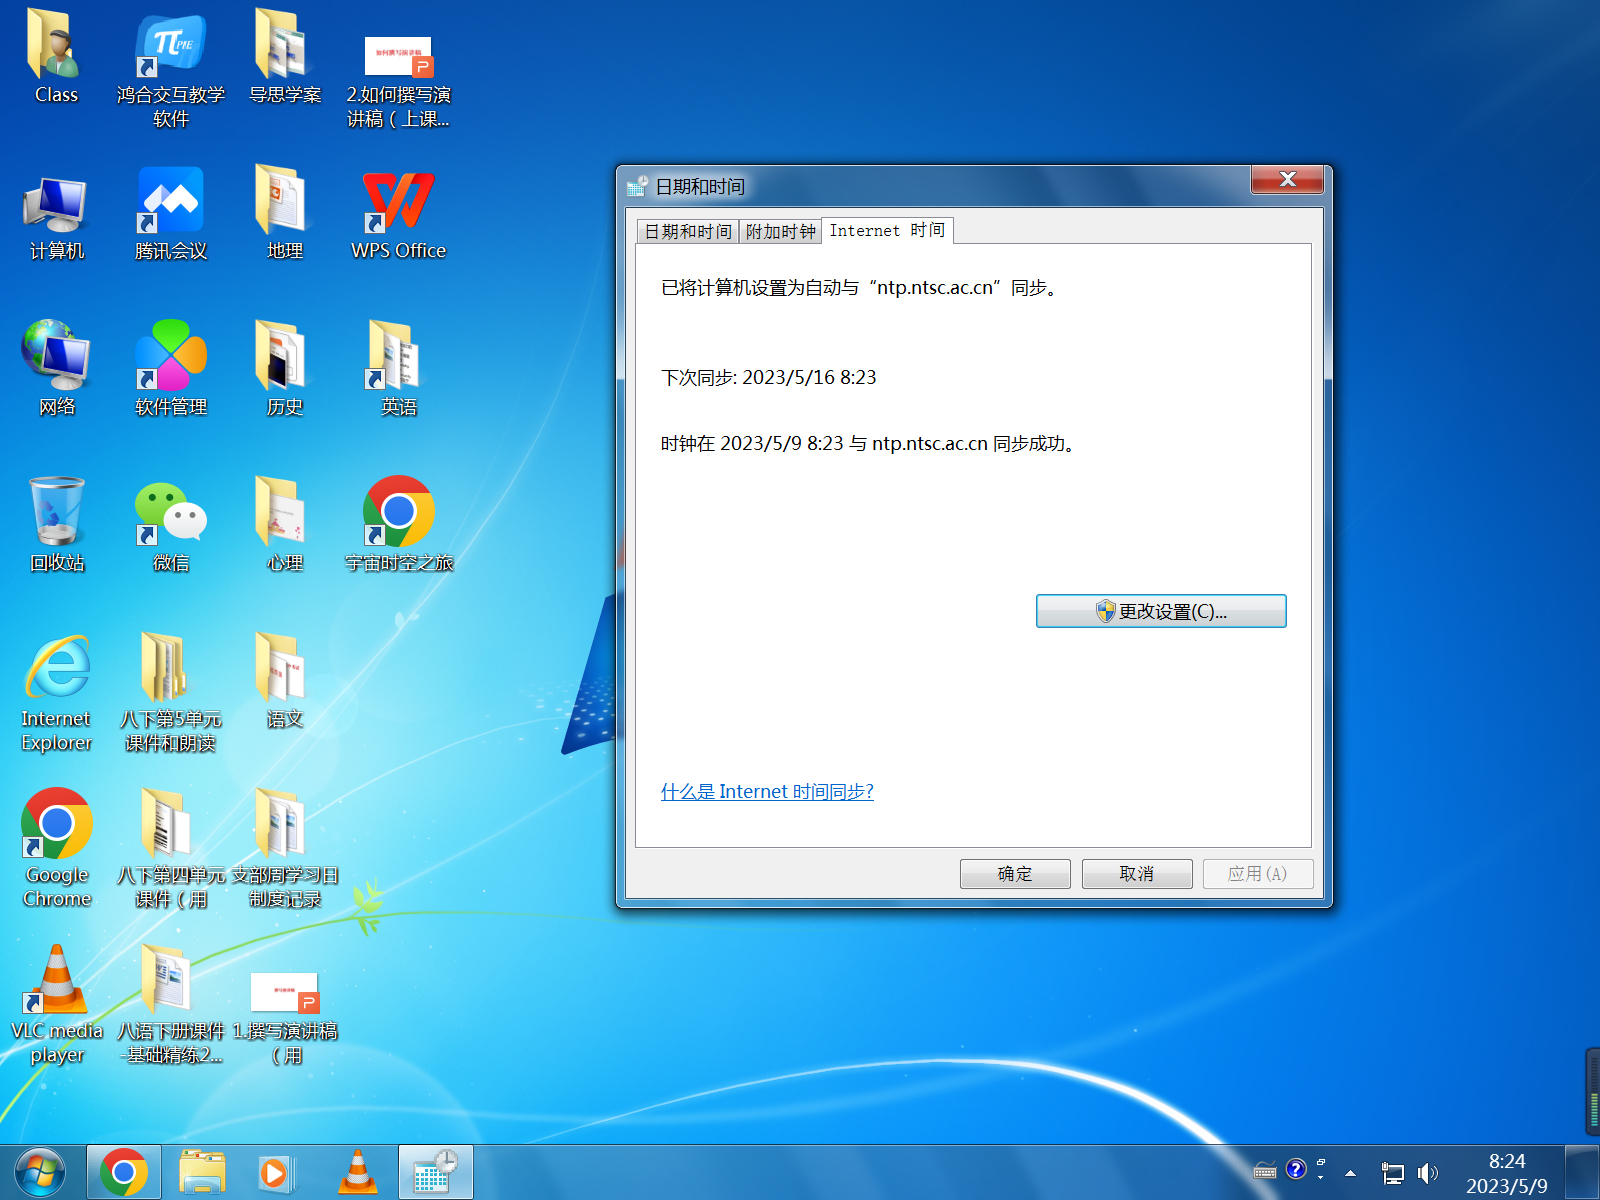Open the 什么是 Internet 时间同步 link
Viewport: 1600px width, 1200px height.
click(767, 792)
